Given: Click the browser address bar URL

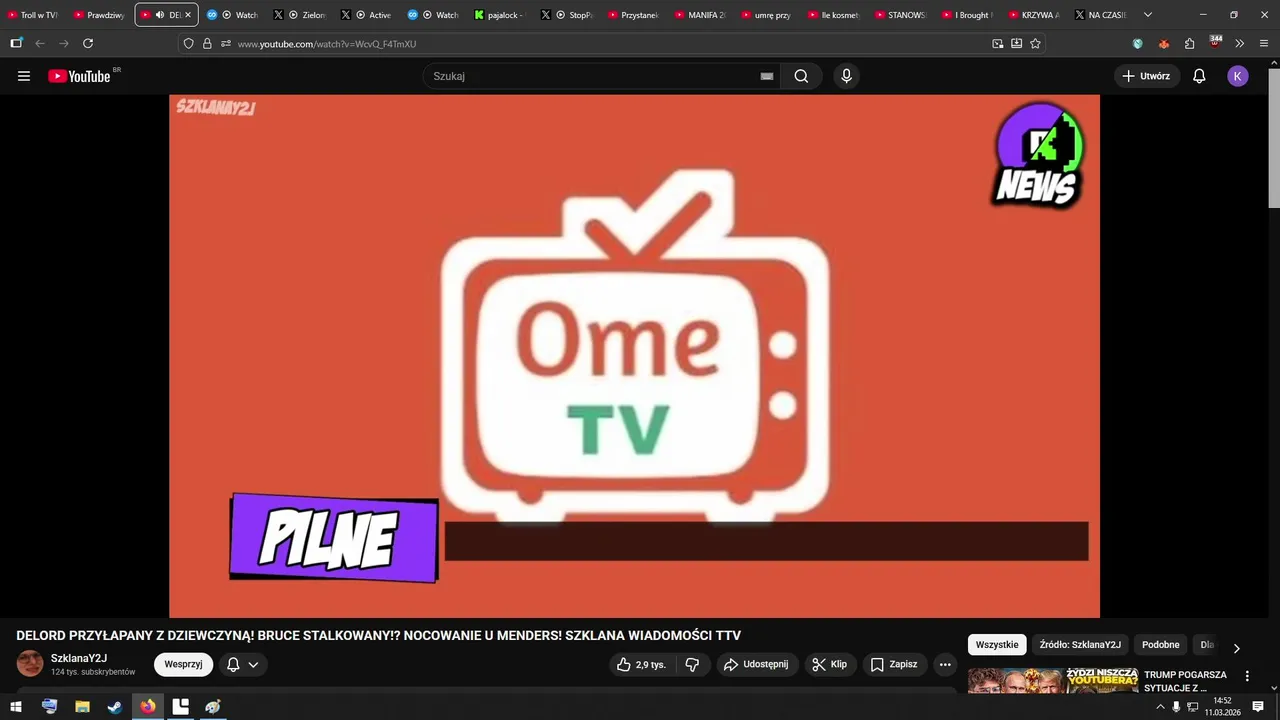Looking at the screenshot, I should tap(326, 44).
